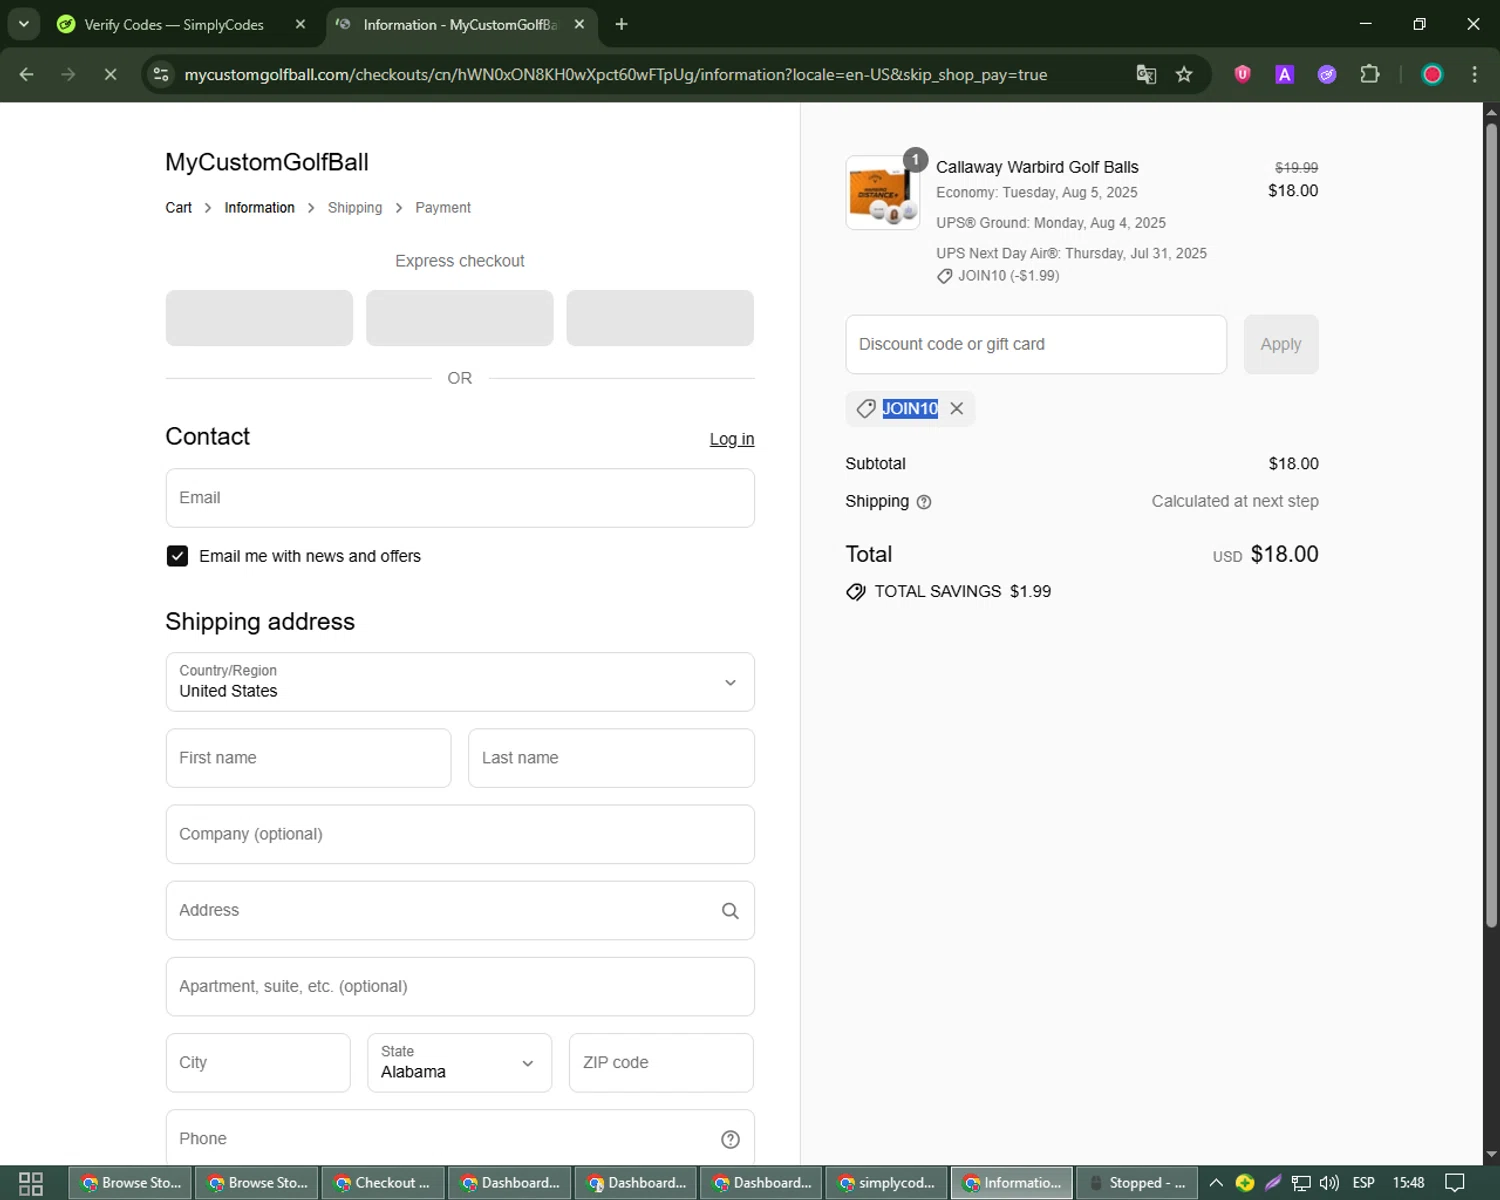Screen dimensions: 1500x1200
Task: Open the tab search dropdown arrow
Action: click(x=23, y=24)
